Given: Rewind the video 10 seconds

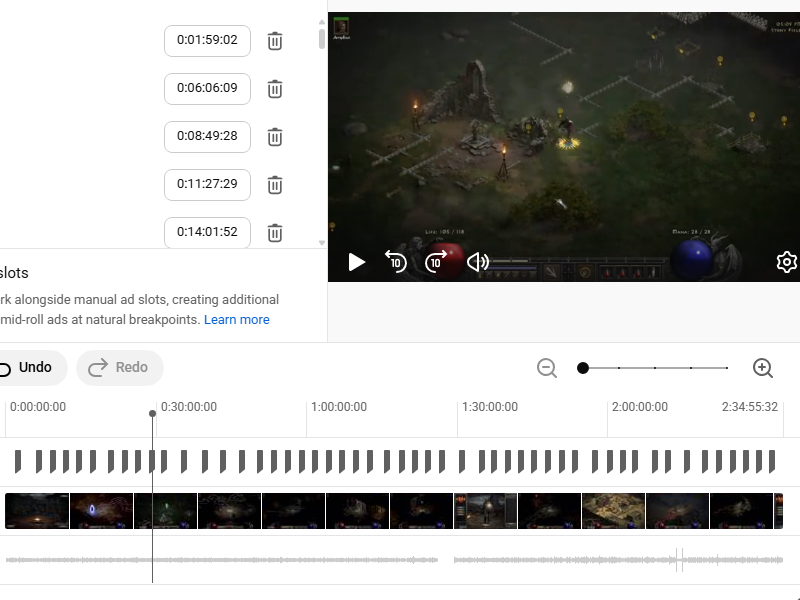Looking at the screenshot, I should (395, 262).
